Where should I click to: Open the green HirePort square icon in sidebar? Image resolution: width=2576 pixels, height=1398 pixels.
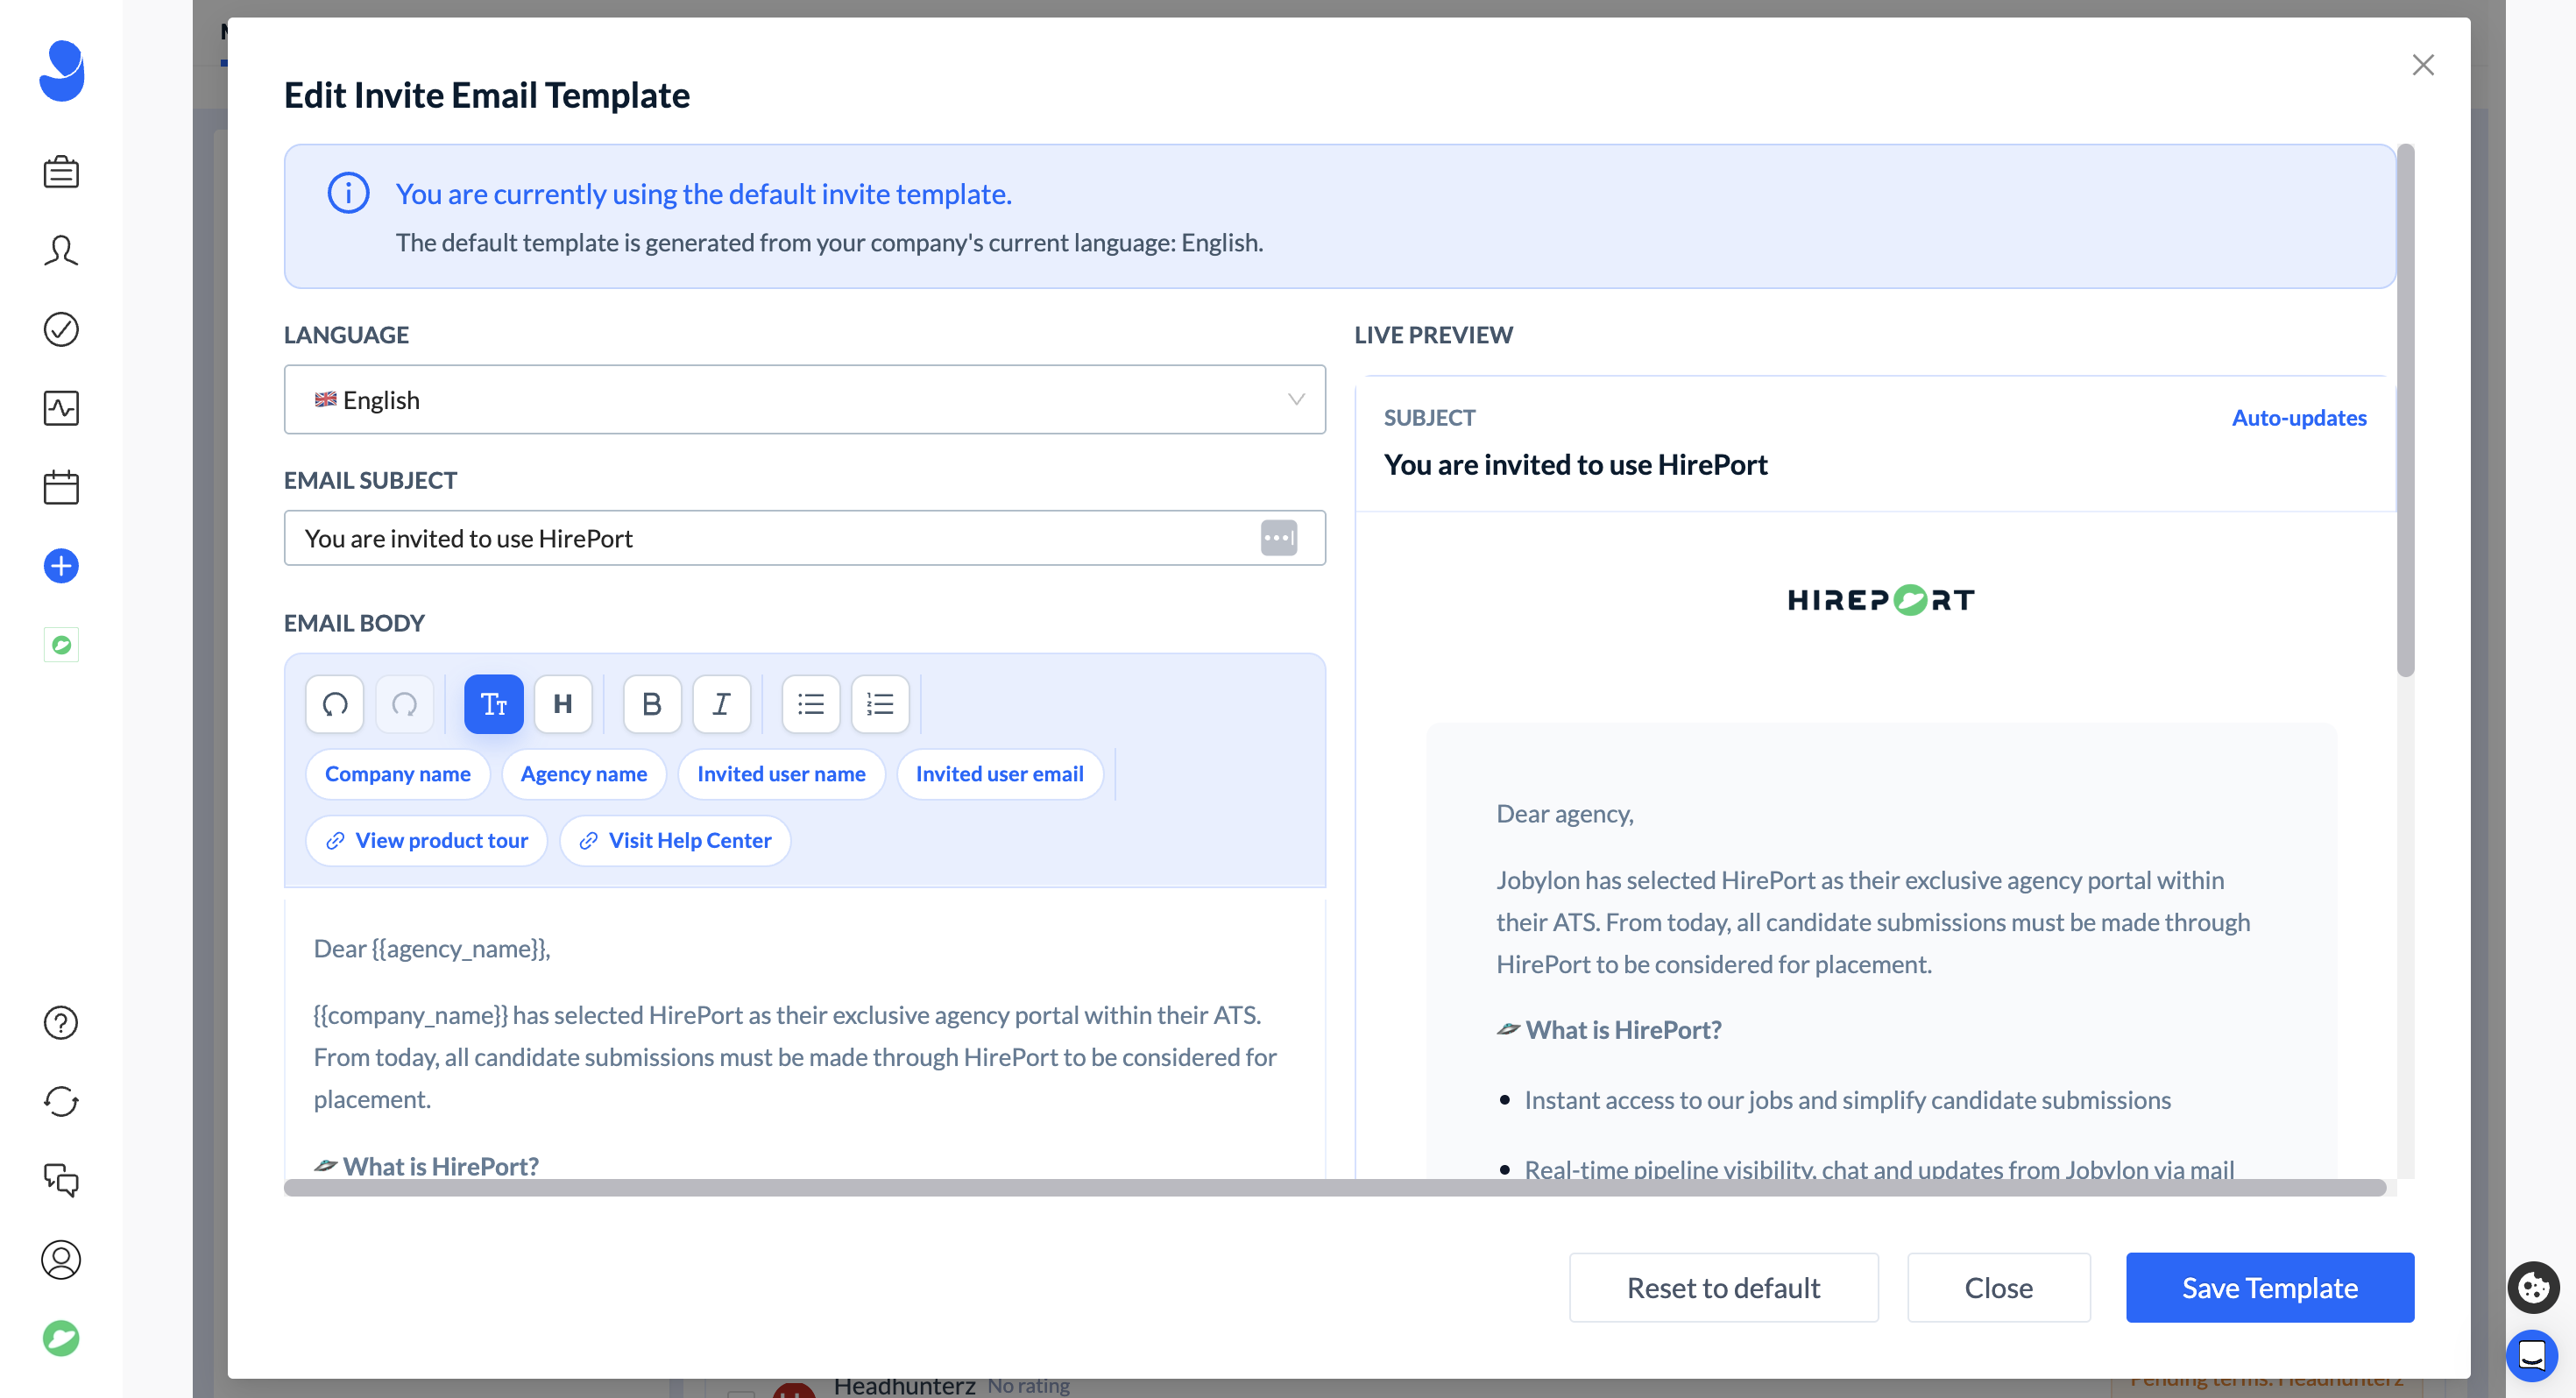[x=61, y=645]
